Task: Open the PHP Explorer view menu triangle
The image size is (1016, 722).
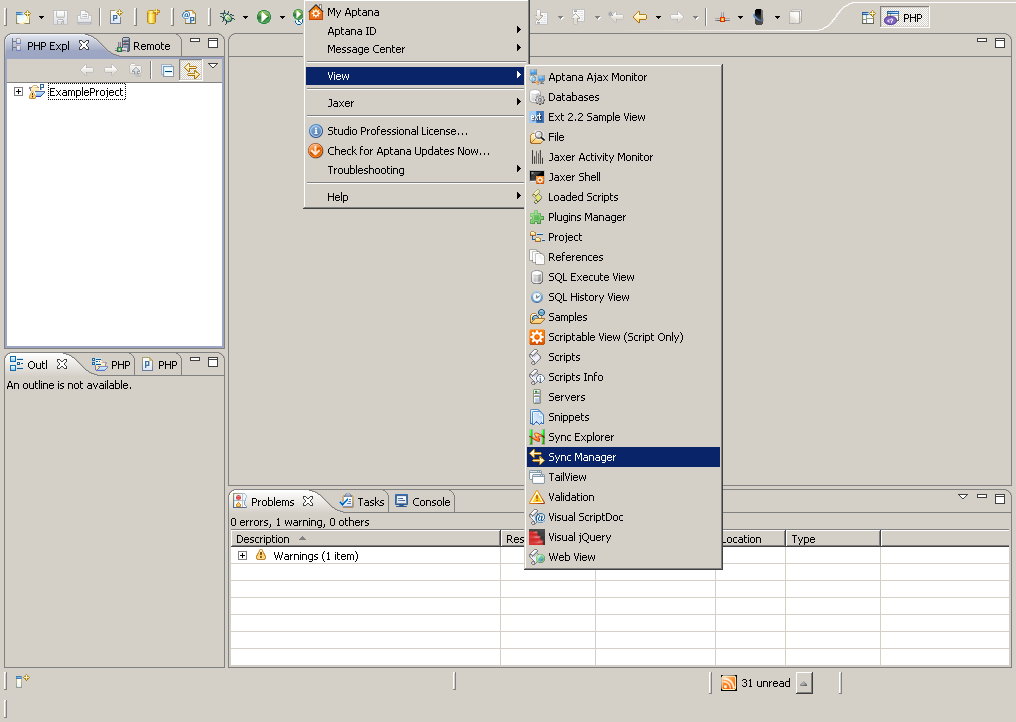Action: click(213, 66)
